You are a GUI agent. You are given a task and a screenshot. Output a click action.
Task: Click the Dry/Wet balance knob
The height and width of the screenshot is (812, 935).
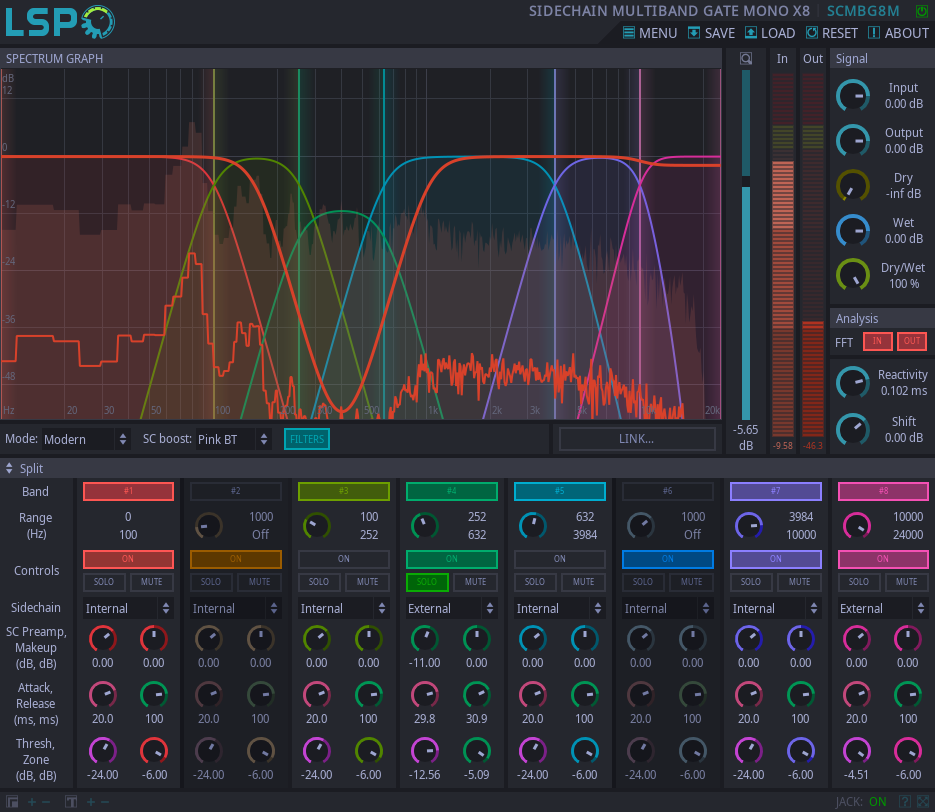coord(853,275)
